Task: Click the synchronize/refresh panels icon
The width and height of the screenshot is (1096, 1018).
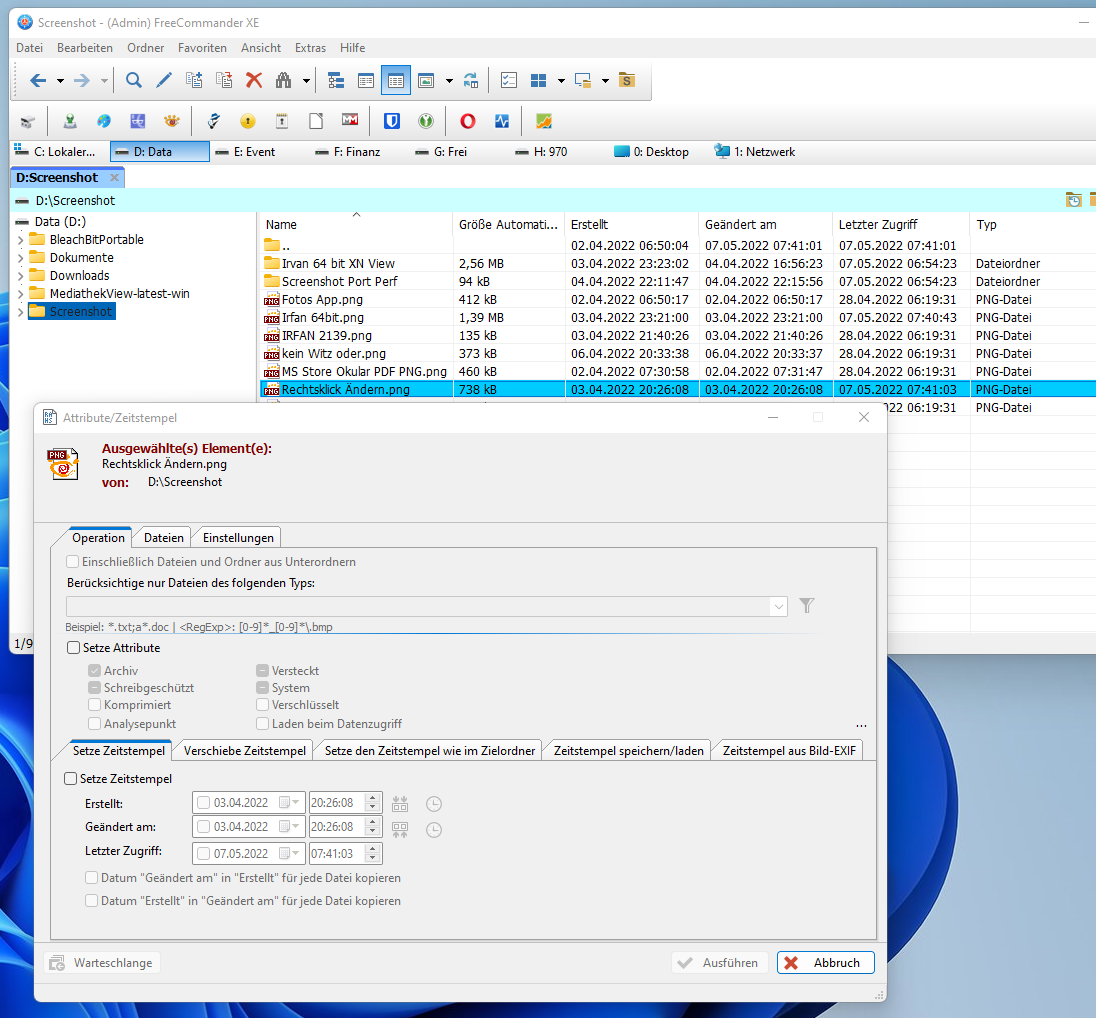Action: (471, 80)
